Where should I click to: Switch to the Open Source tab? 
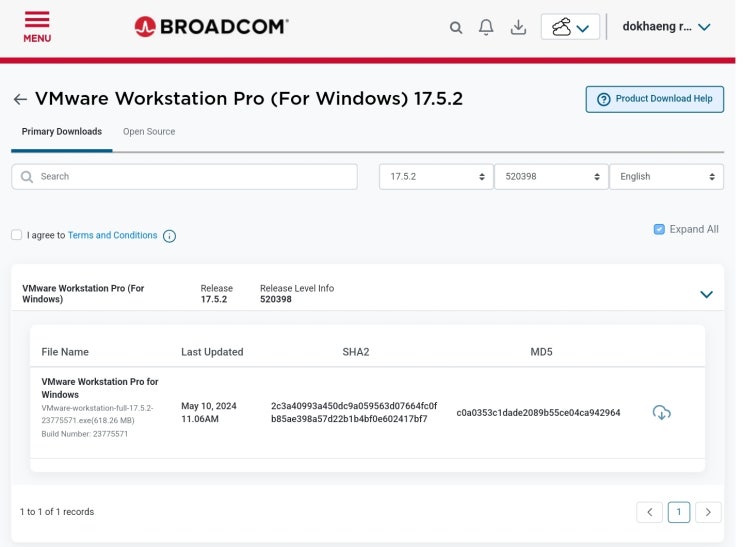tap(149, 131)
